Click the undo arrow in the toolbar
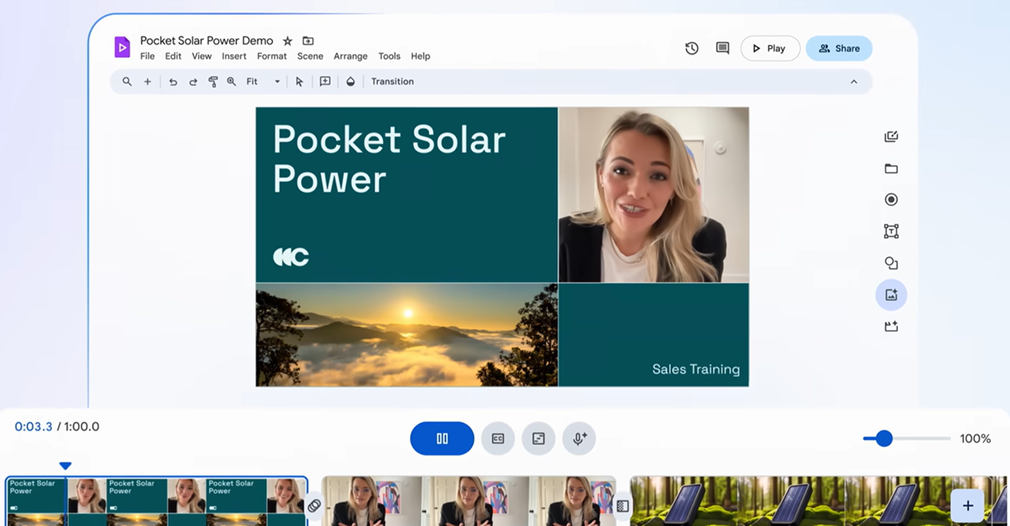Image resolution: width=1010 pixels, height=526 pixels. (173, 82)
